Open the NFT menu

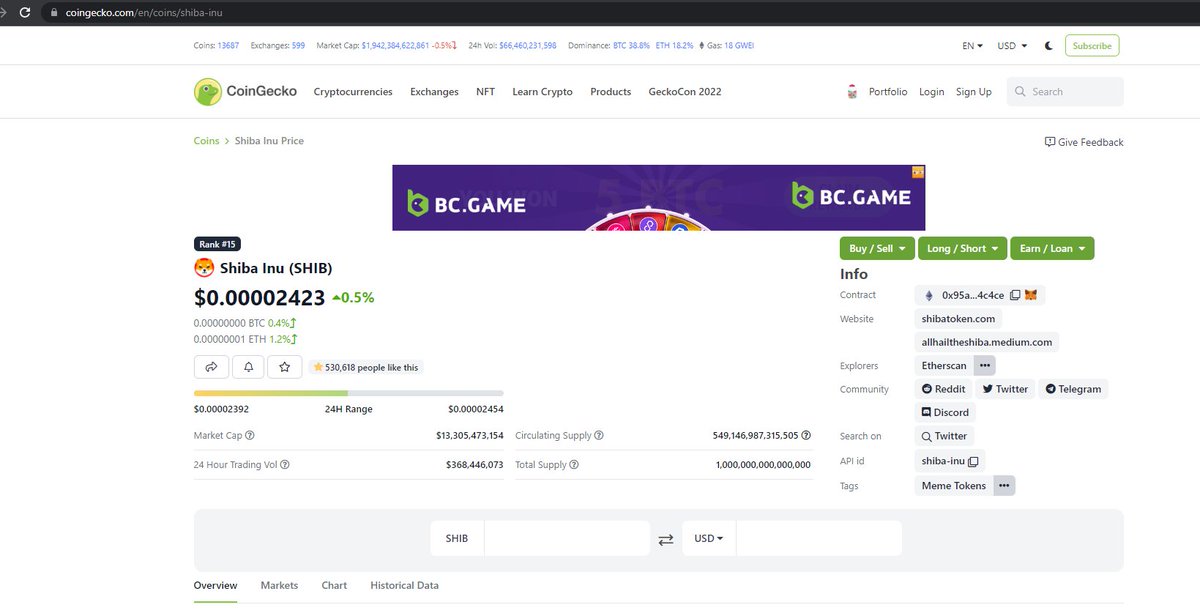tap(485, 92)
